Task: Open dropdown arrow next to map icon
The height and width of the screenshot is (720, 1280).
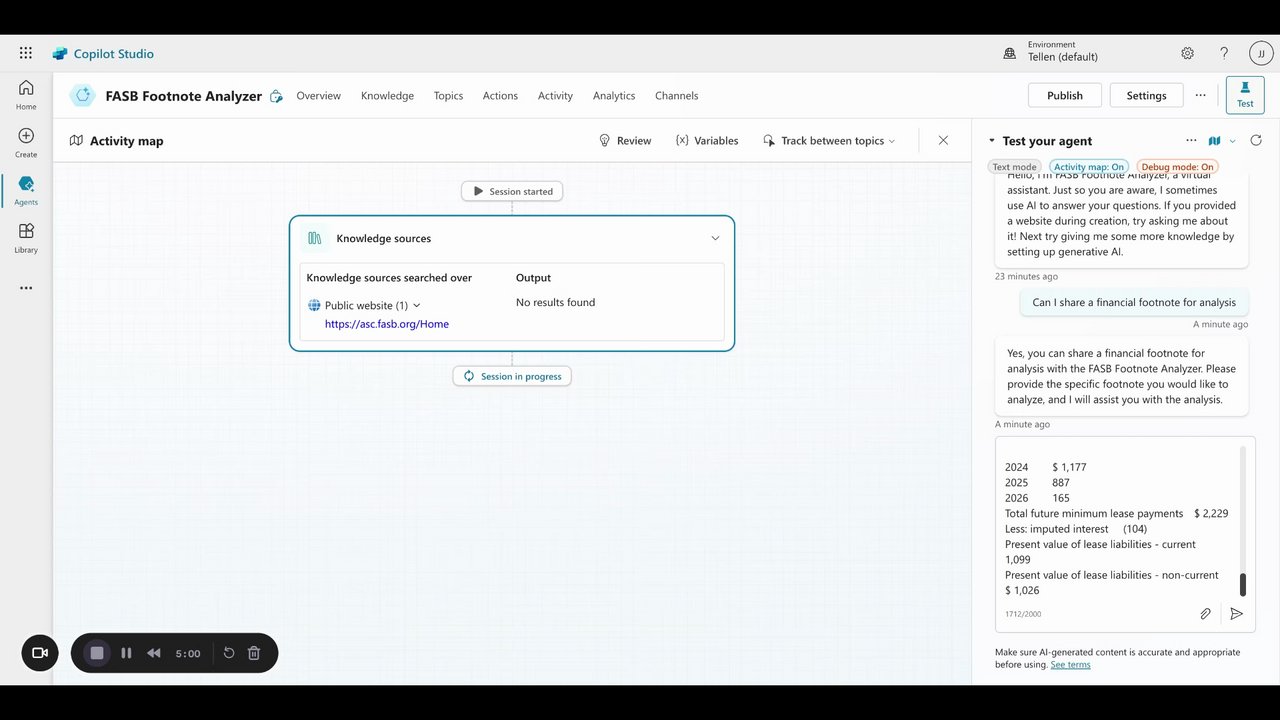Action: 1232,141
